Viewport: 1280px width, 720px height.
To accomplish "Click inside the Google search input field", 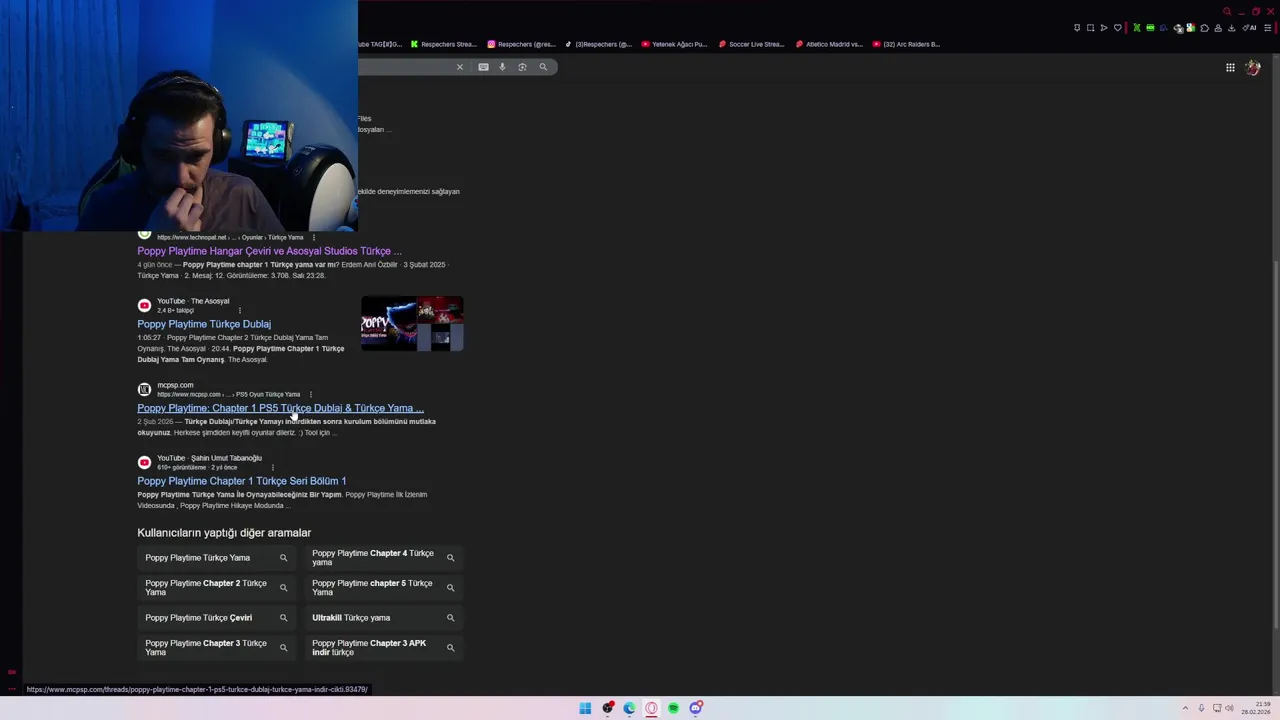I will click(405, 67).
